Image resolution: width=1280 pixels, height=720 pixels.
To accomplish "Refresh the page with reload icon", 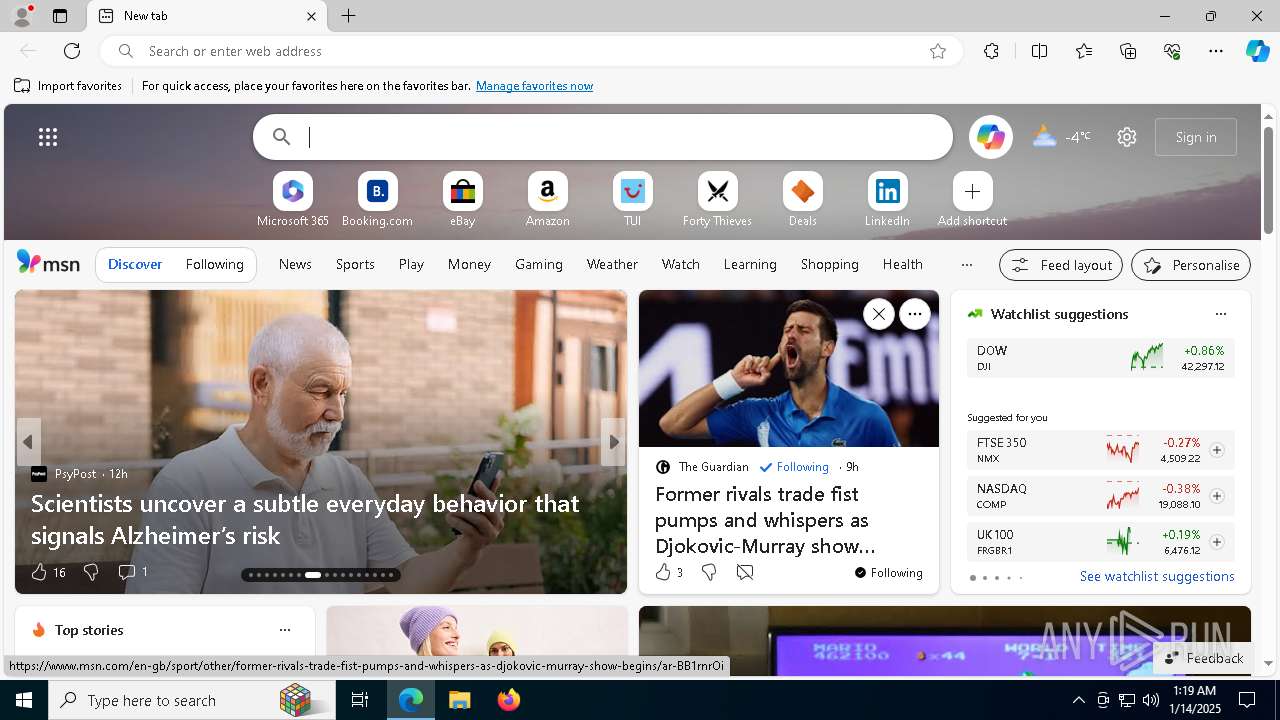I will point(72,51).
